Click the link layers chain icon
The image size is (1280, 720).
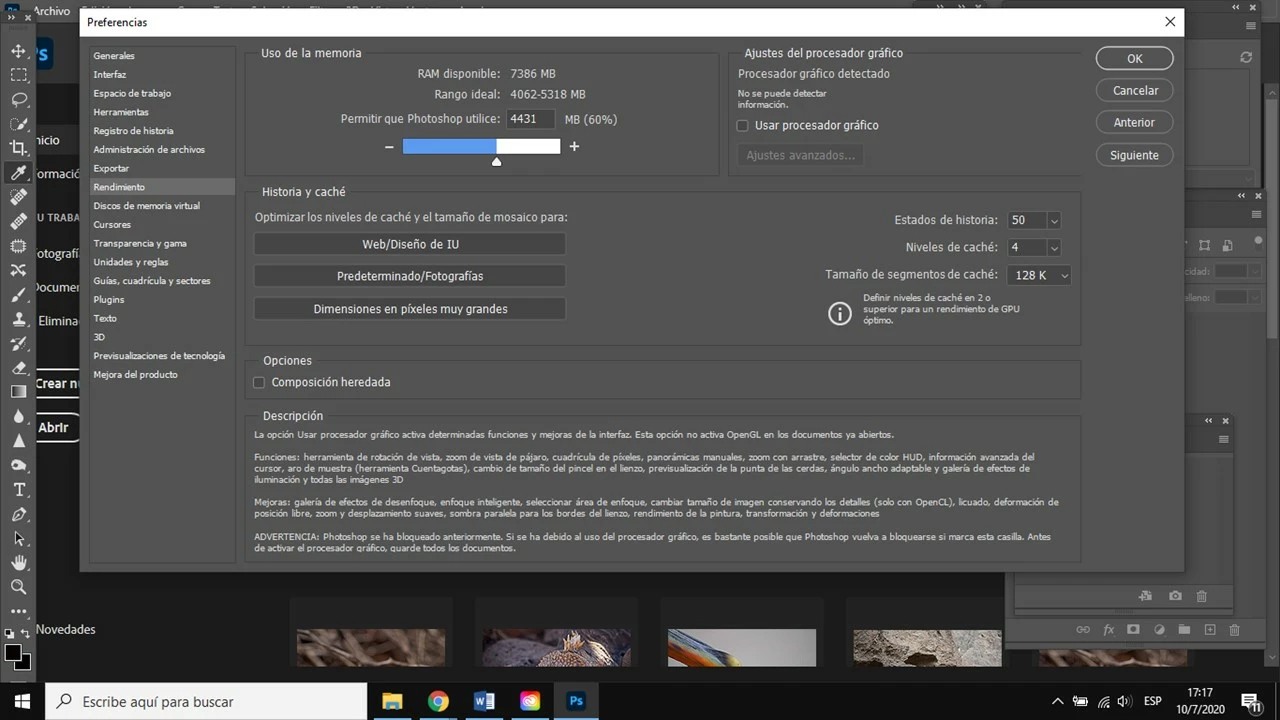1083,630
